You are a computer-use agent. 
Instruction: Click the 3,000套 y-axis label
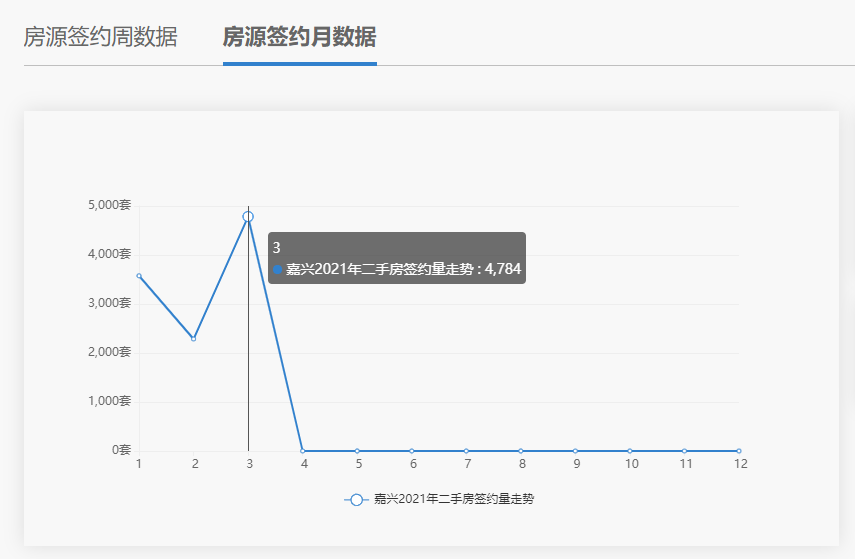coord(109,303)
